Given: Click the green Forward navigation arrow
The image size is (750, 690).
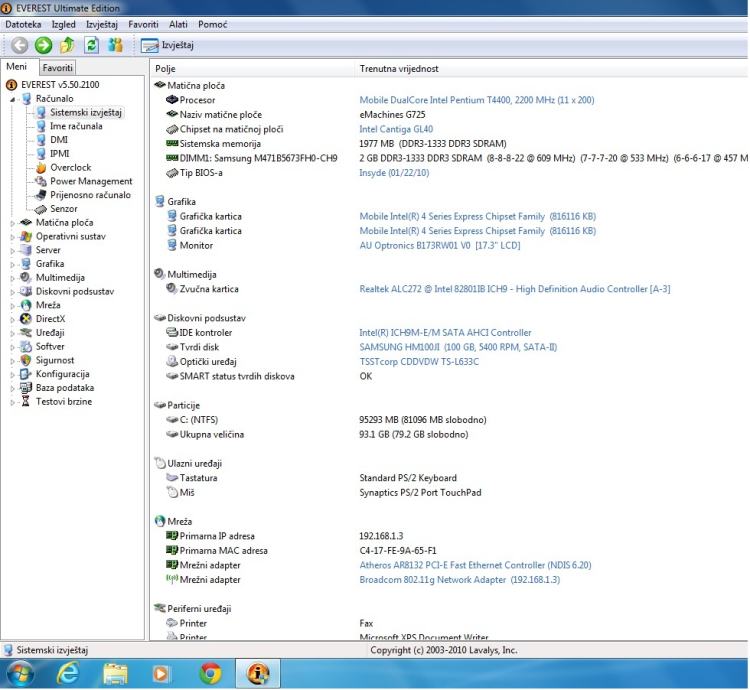Looking at the screenshot, I should click(x=43, y=45).
